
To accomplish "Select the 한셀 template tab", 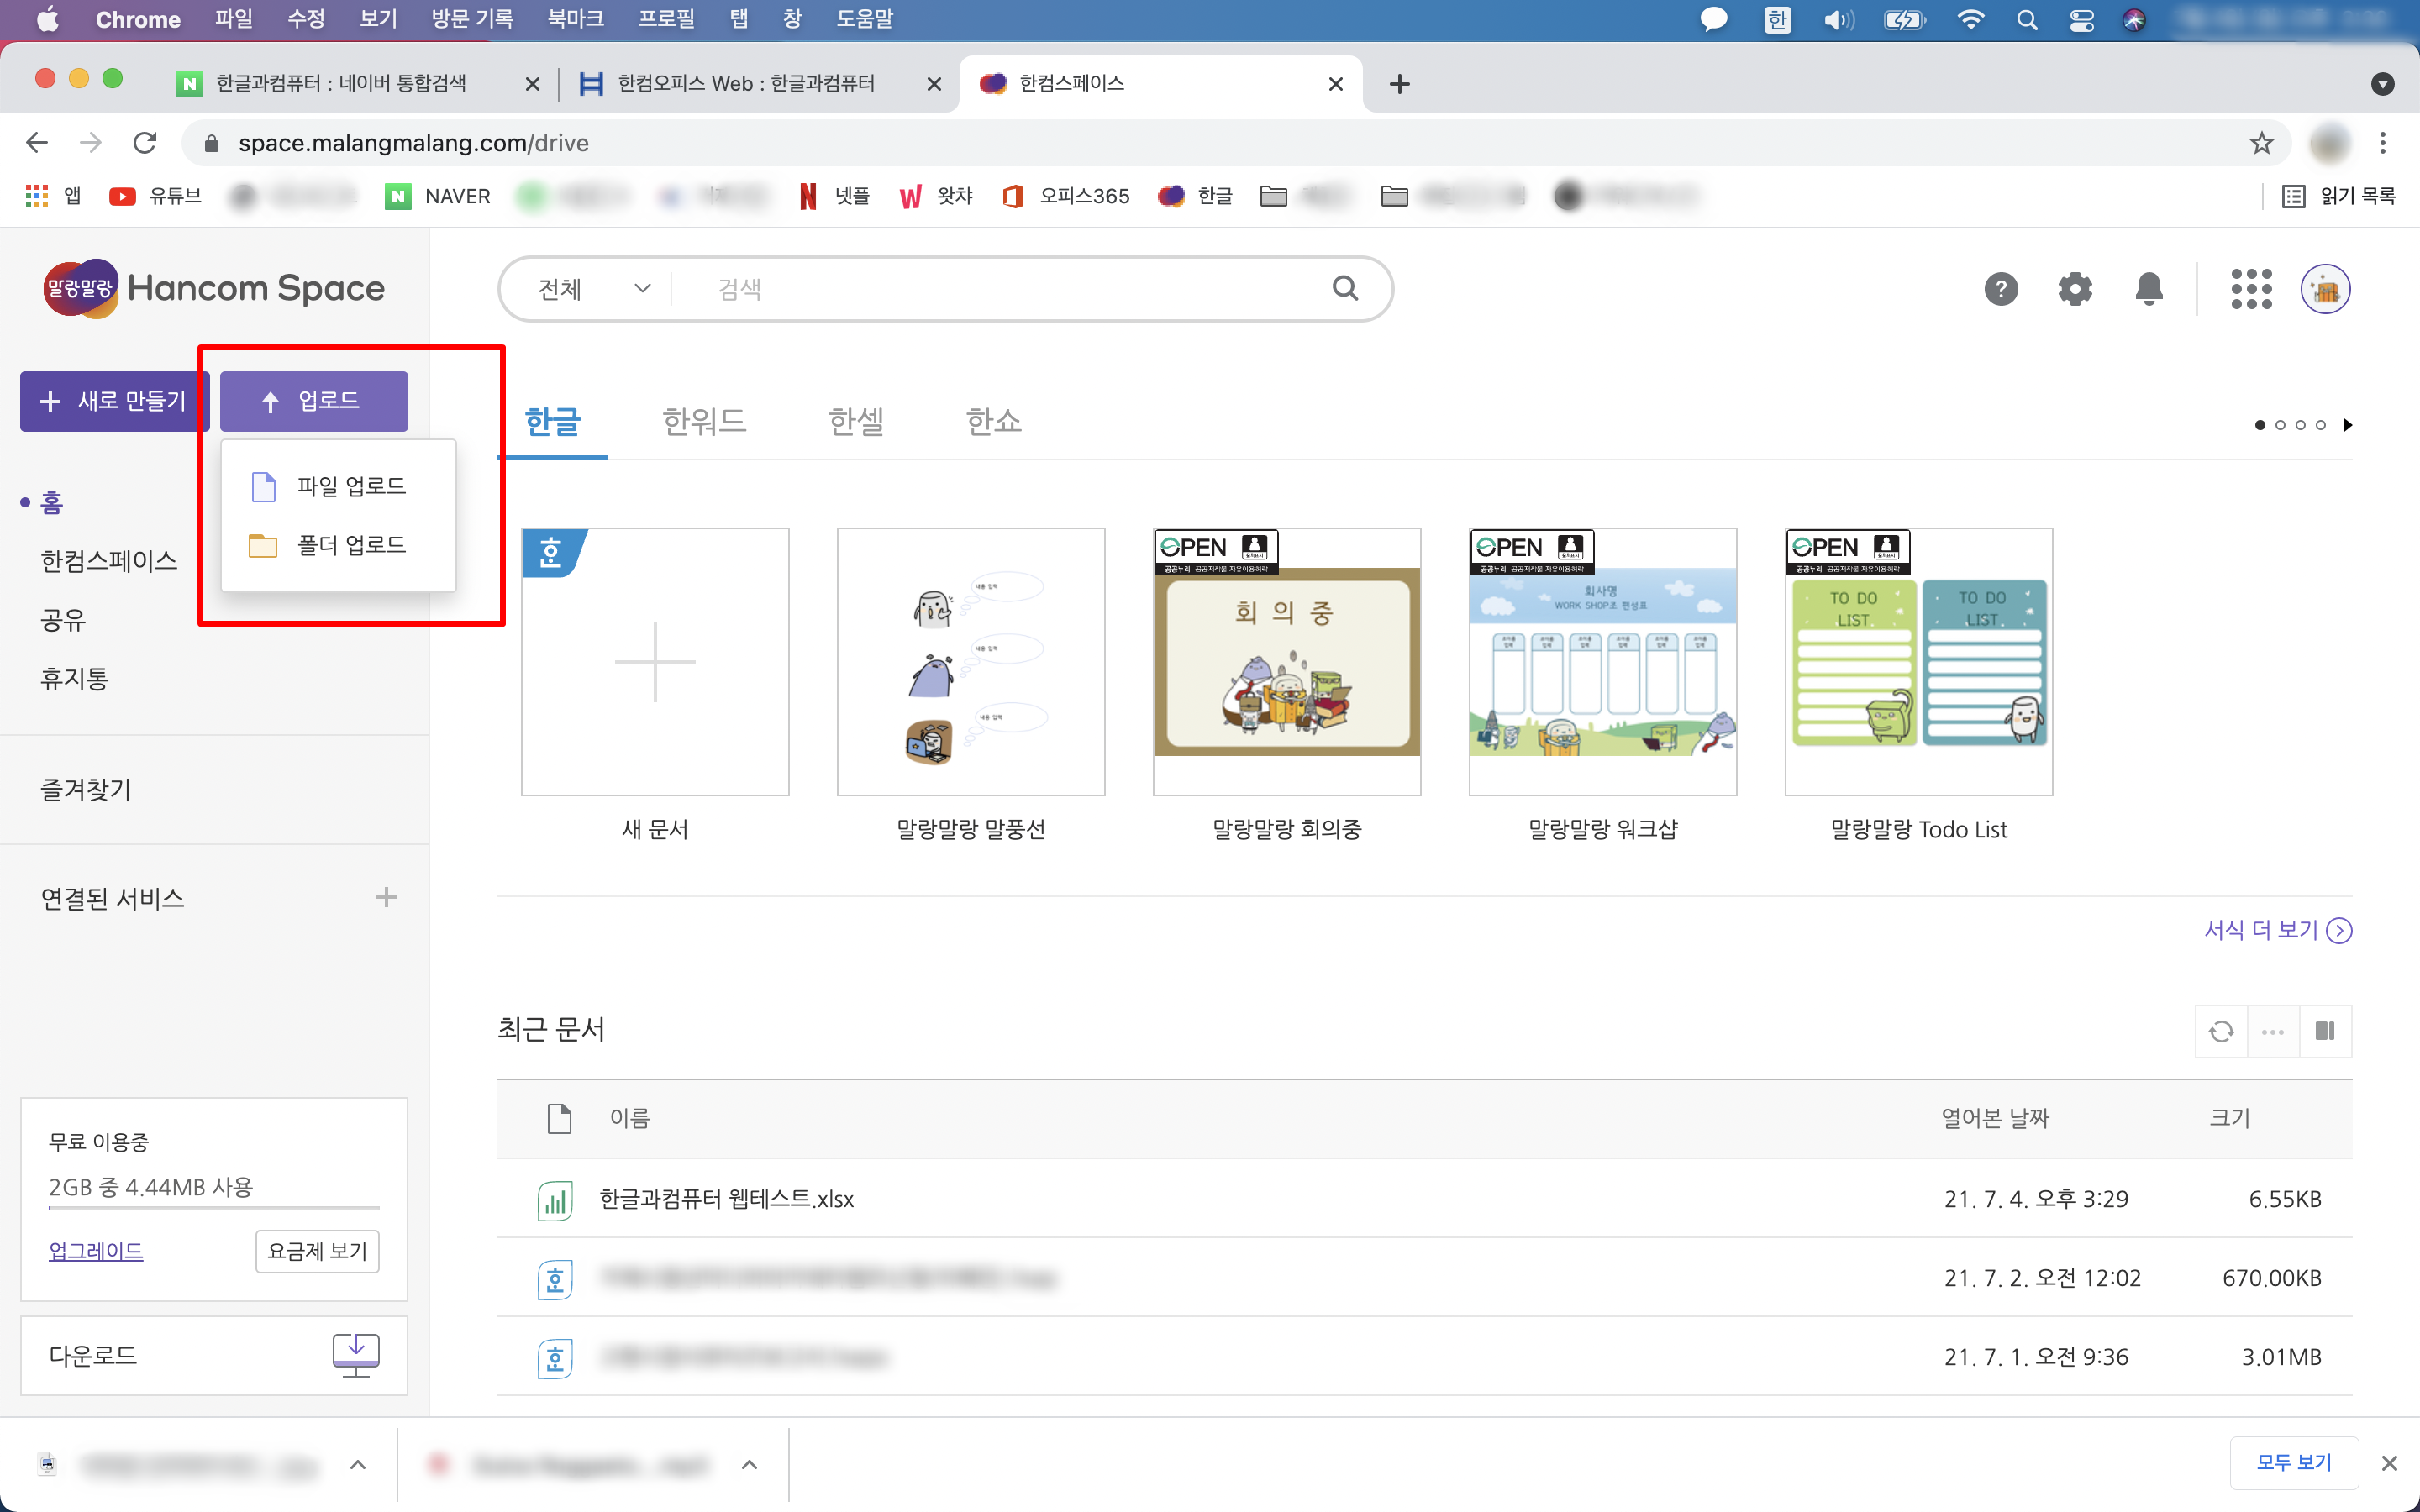I will (856, 421).
